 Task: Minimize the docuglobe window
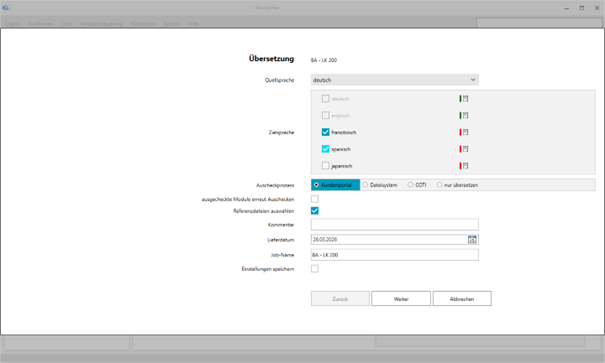(566, 8)
